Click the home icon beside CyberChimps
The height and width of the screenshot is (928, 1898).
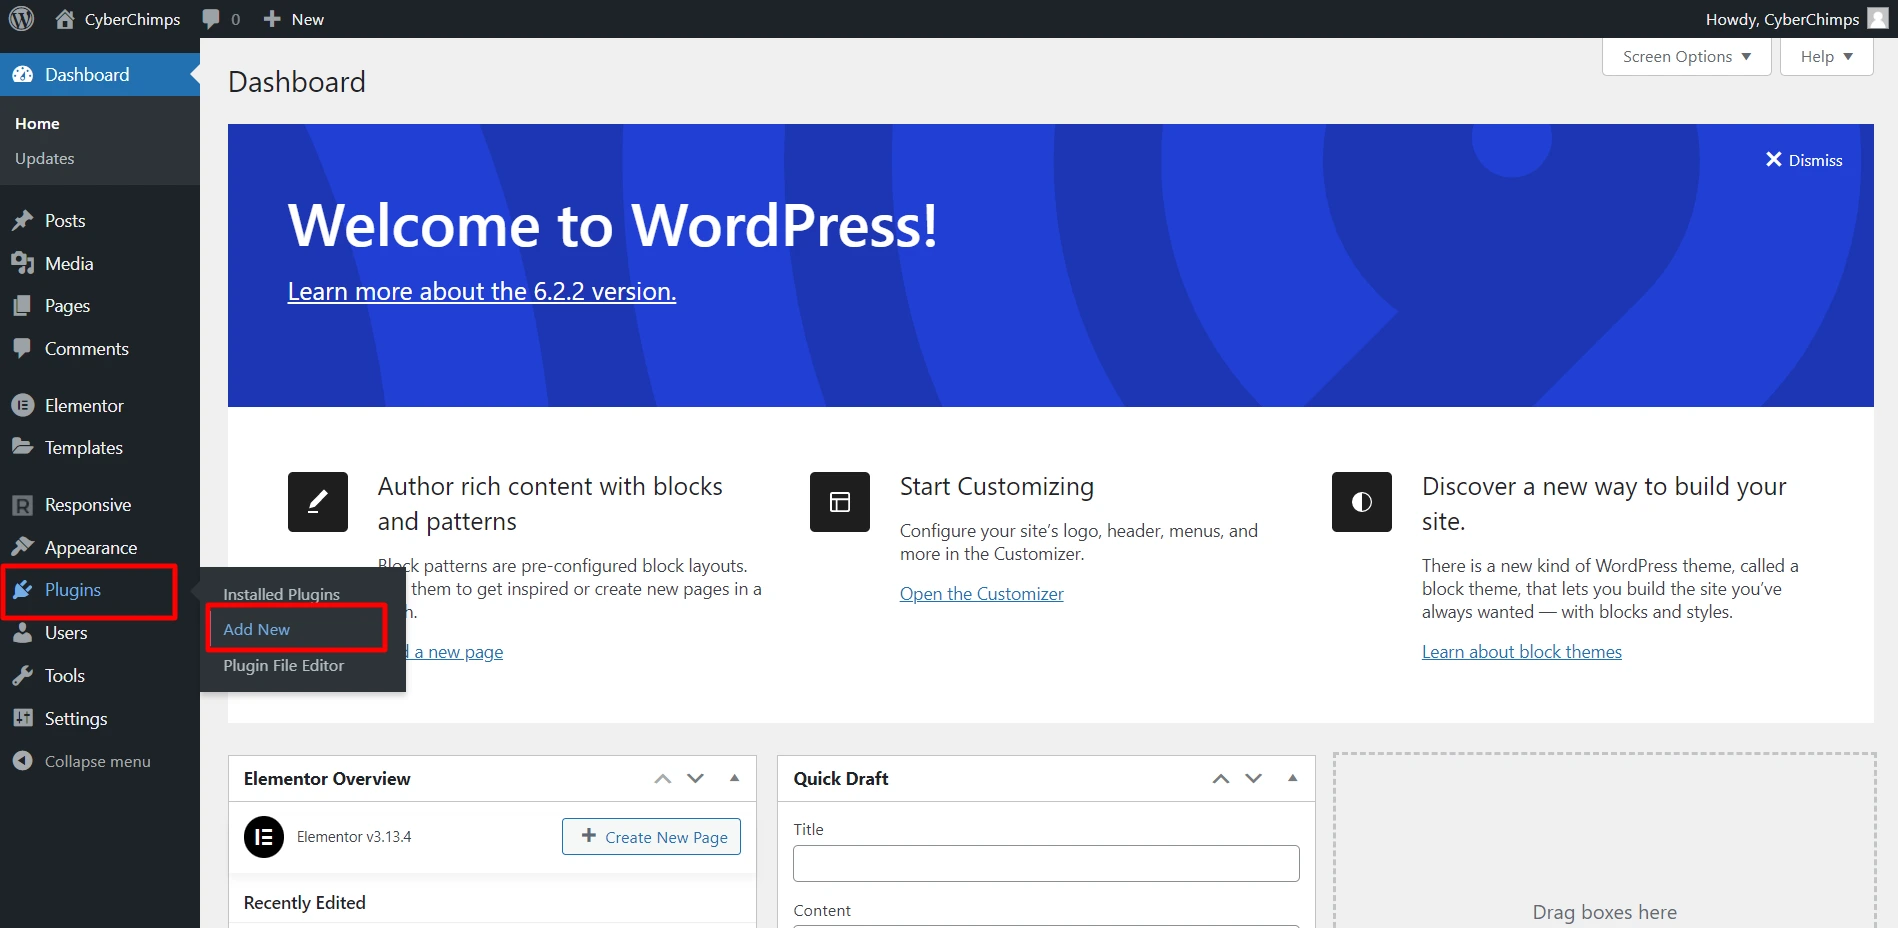tap(65, 19)
